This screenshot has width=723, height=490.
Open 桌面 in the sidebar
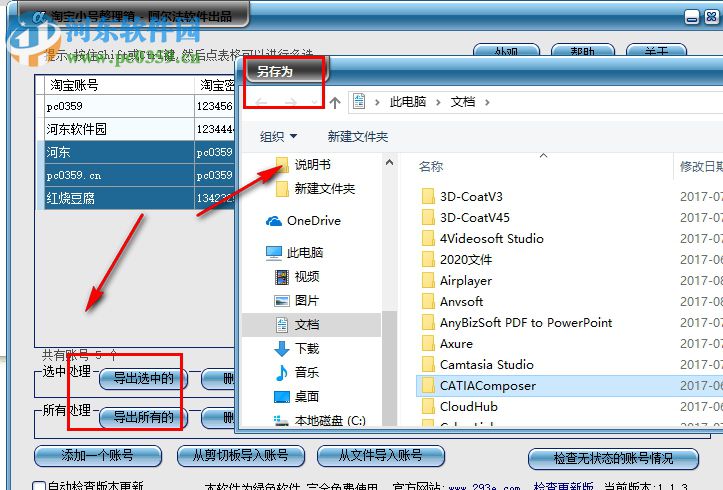(x=297, y=396)
